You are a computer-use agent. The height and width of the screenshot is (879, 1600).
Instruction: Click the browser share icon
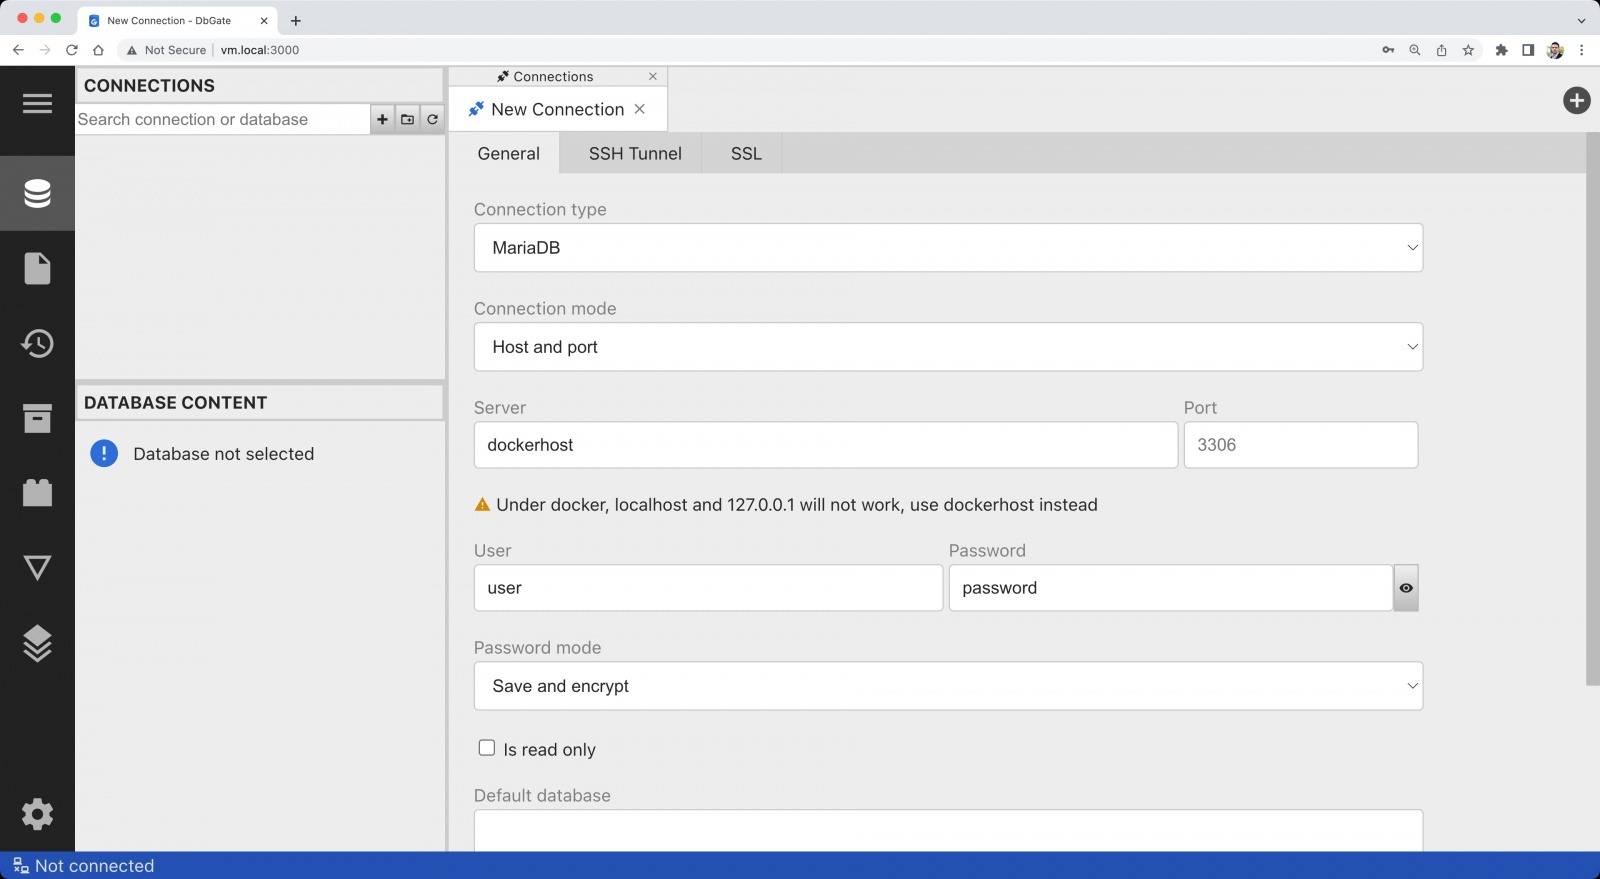click(1441, 50)
